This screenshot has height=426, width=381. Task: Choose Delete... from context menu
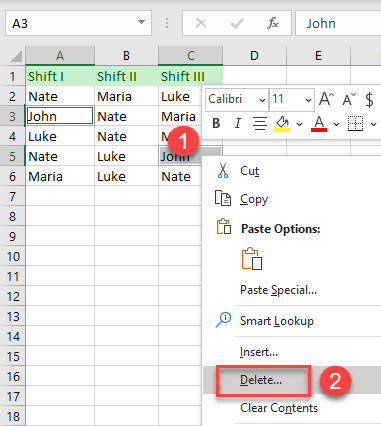261,380
